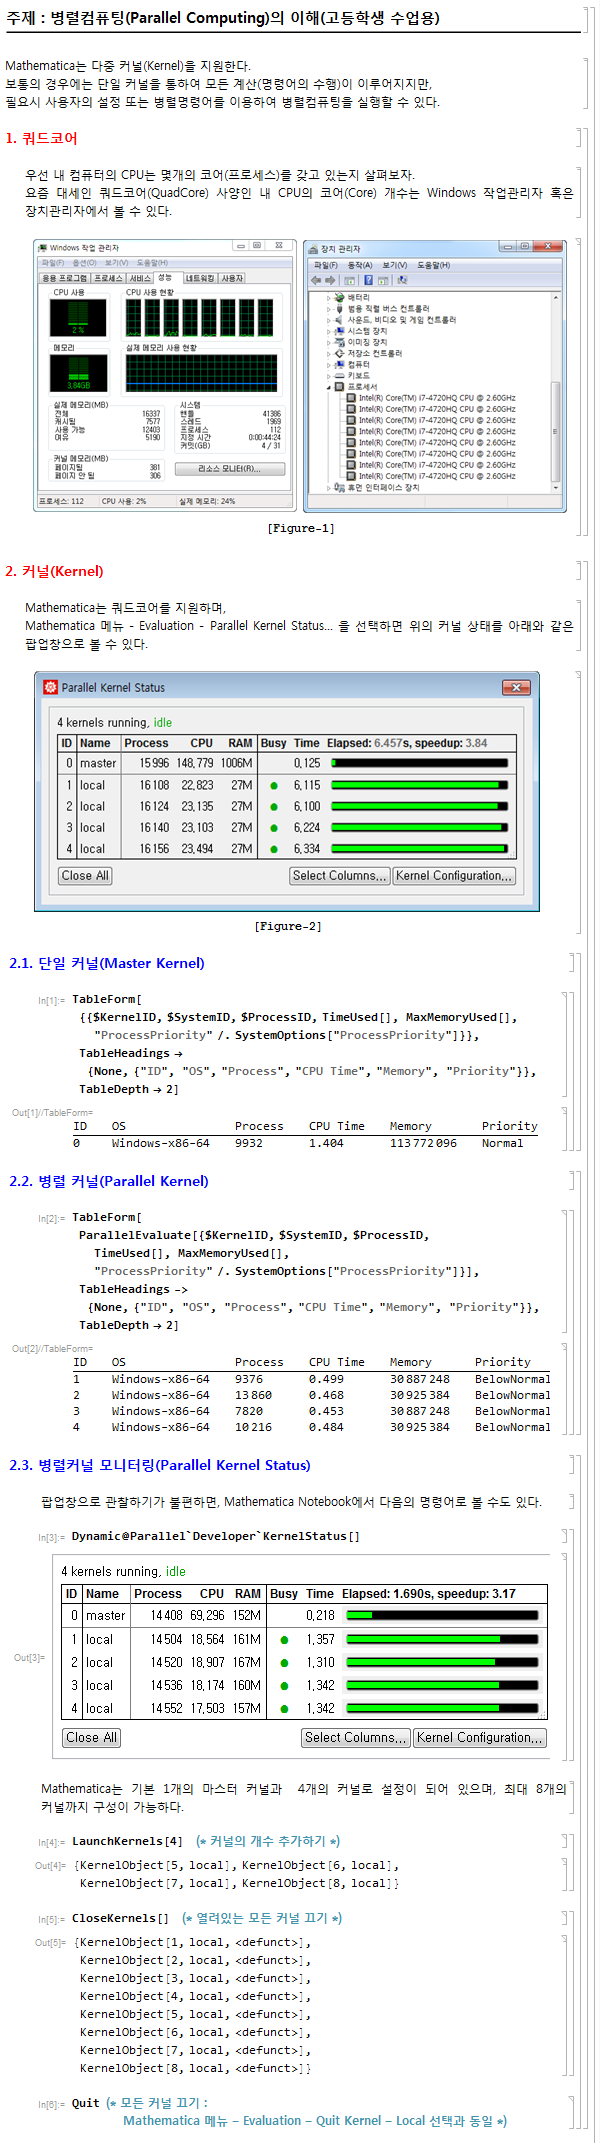Click the 리소스 모니터(R)... button
Image resolution: width=600 pixels, height=2143 pixels.
coord(230,469)
